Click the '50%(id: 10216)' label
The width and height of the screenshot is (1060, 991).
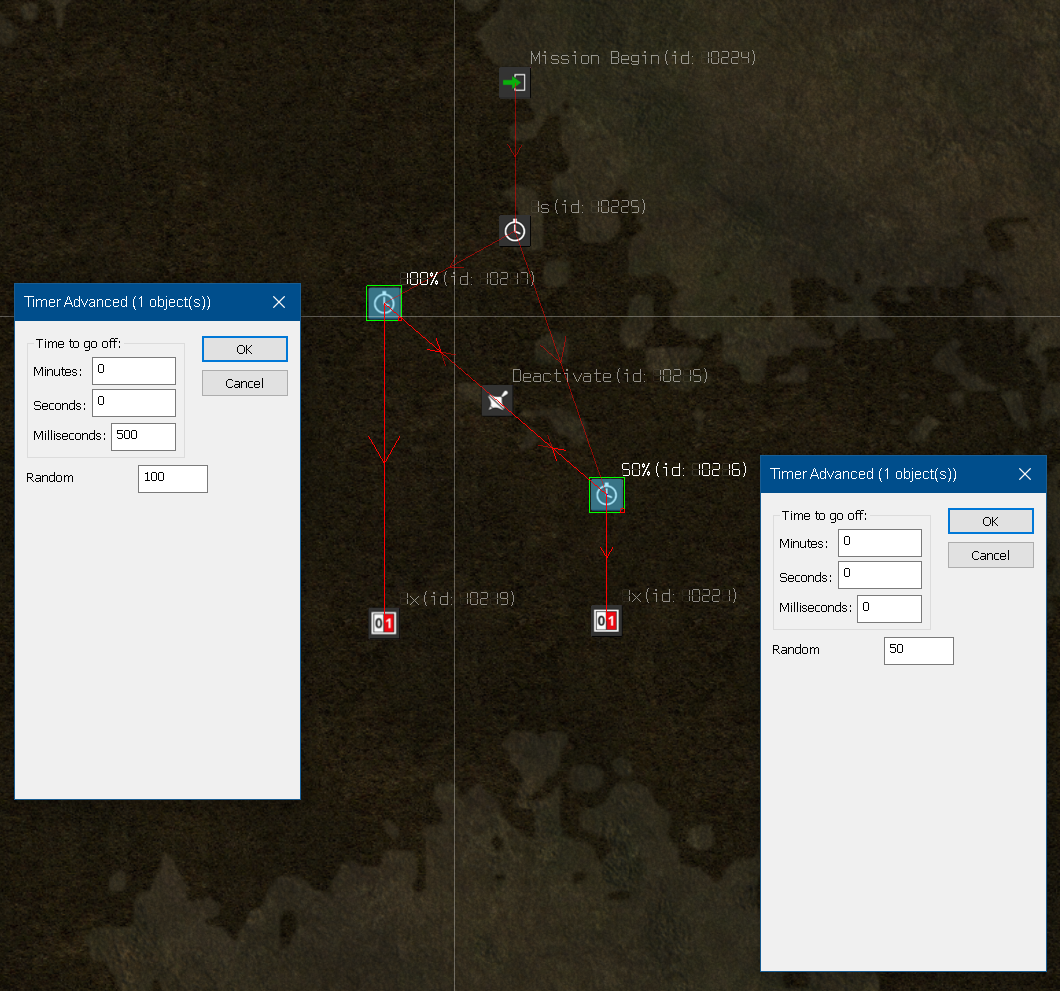click(684, 469)
